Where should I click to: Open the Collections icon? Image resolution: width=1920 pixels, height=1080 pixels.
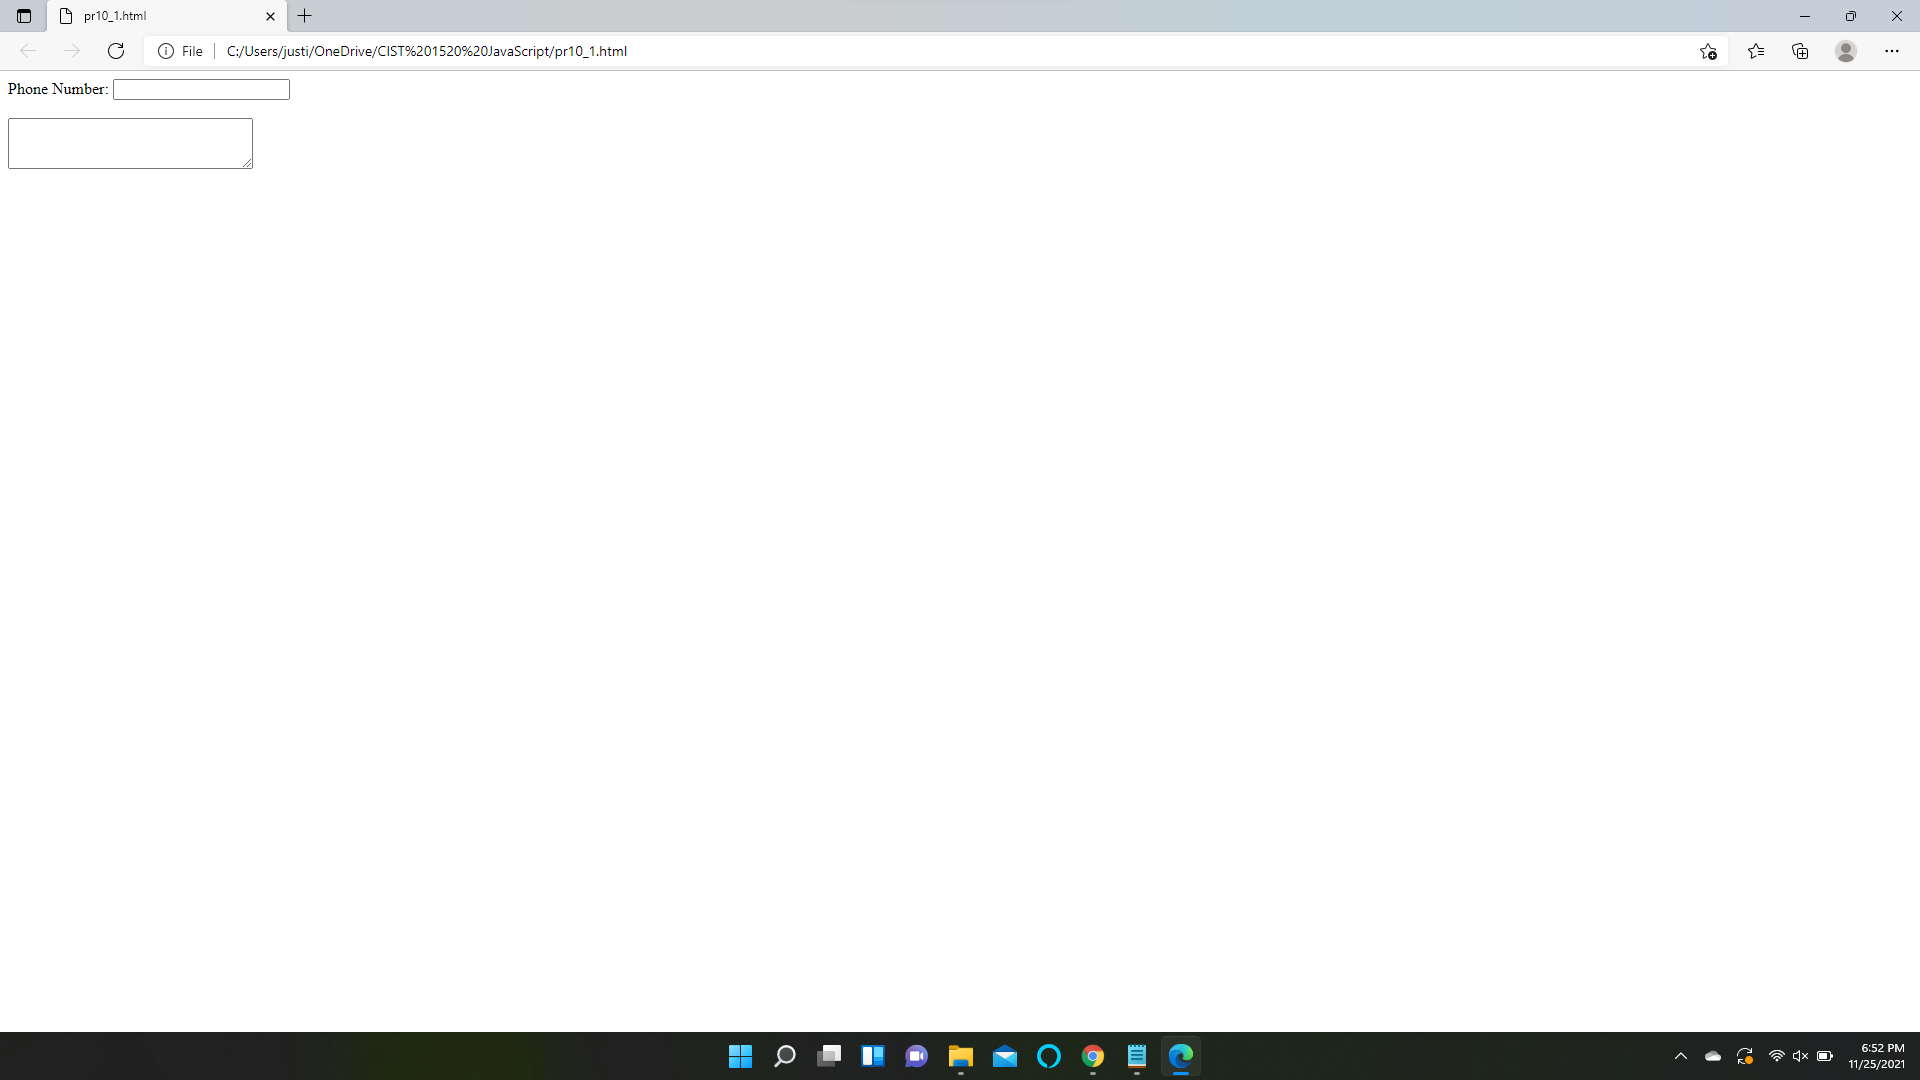tap(1800, 51)
